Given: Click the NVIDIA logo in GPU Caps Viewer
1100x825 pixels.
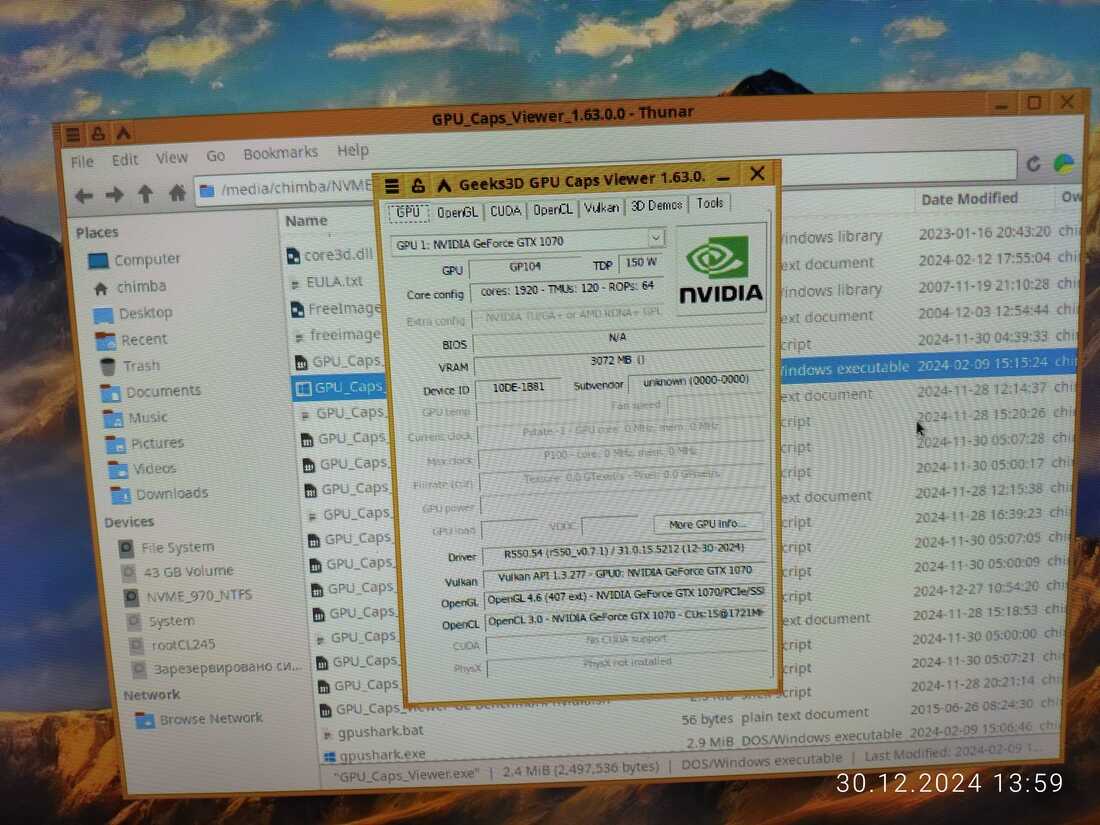Looking at the screenshot, I should 720,269.
